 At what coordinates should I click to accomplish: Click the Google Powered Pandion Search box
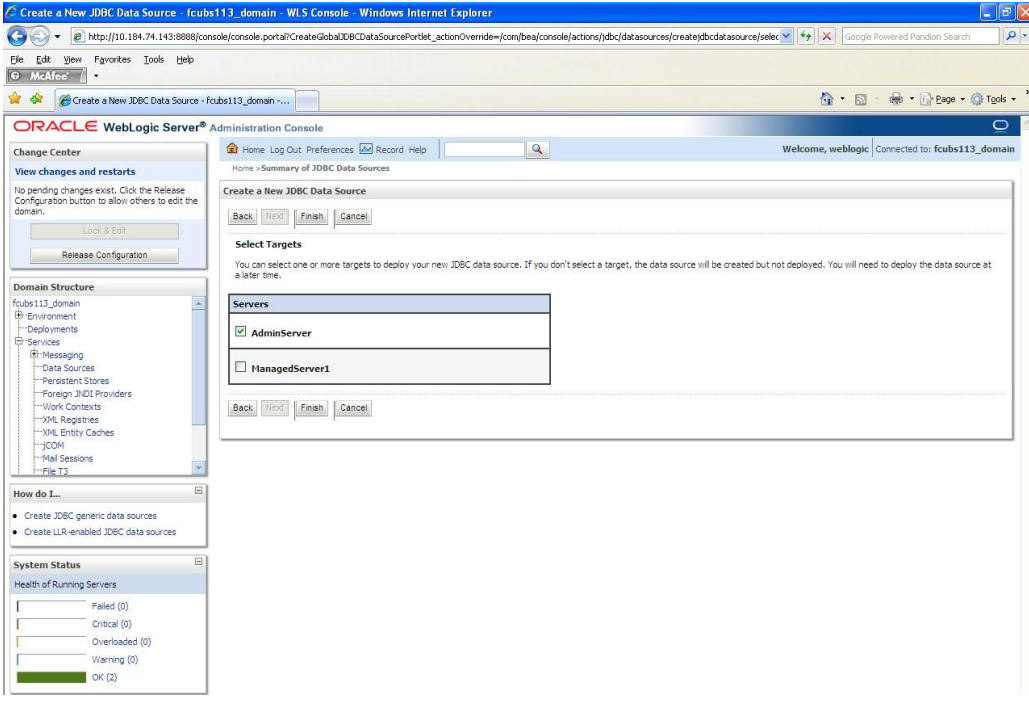[x=920, y=37]
